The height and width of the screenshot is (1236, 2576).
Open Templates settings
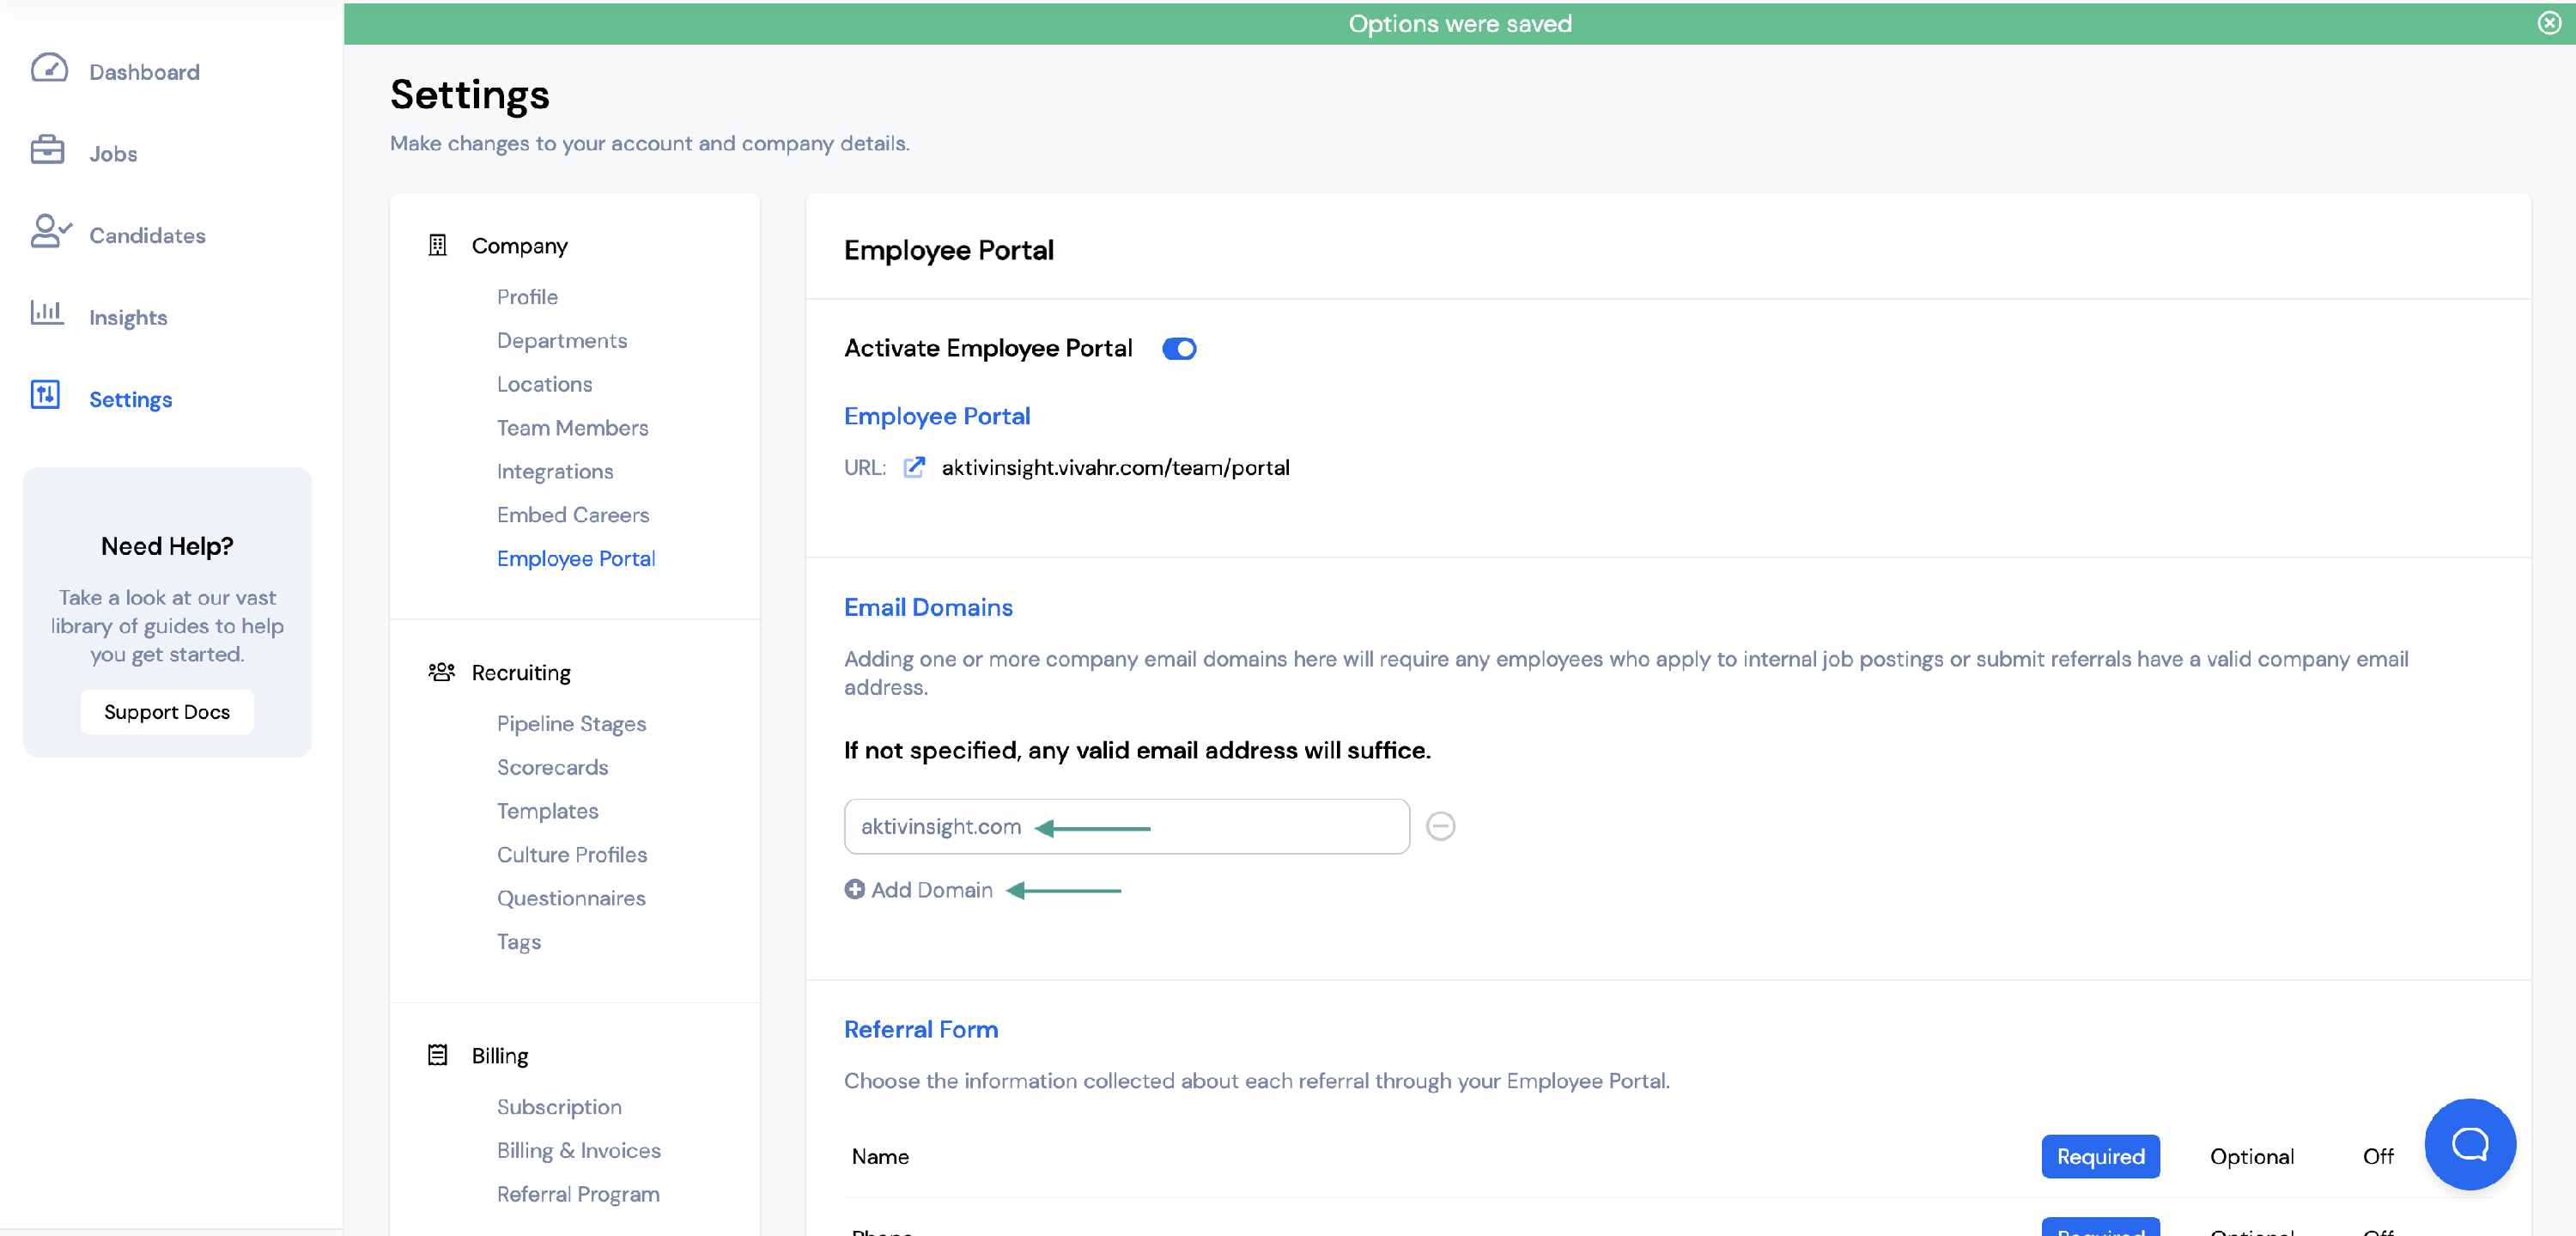coord(547,811)
